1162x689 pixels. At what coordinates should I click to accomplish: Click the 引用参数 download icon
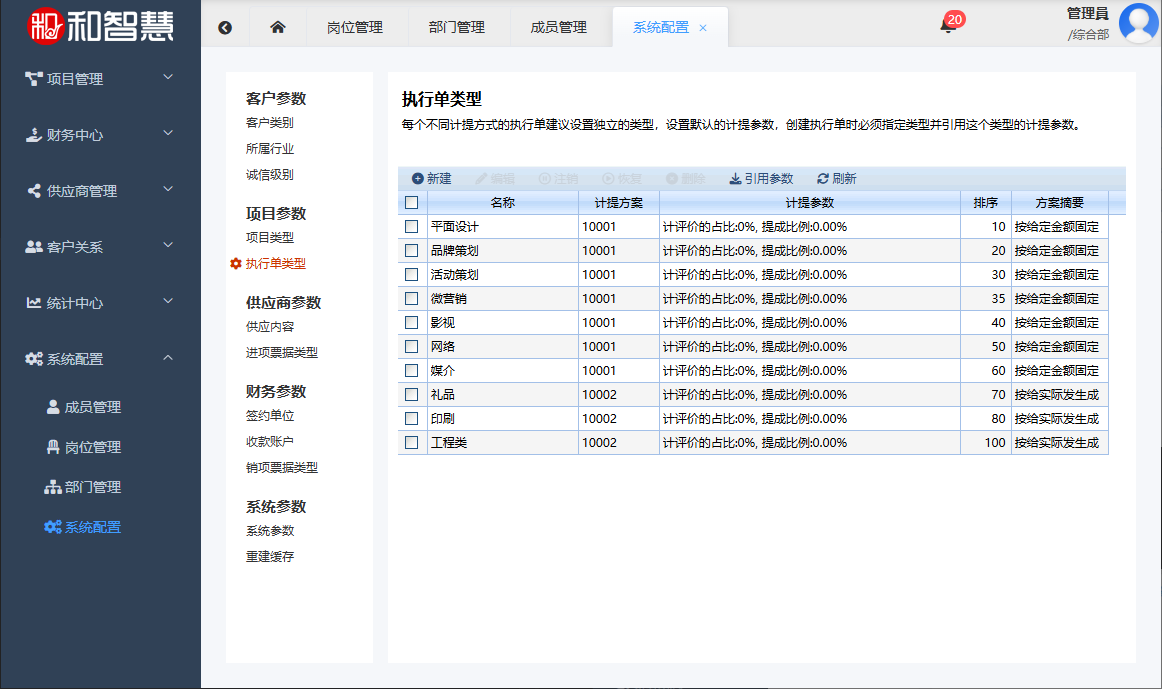pyautogui.click(x=735, y=179)
